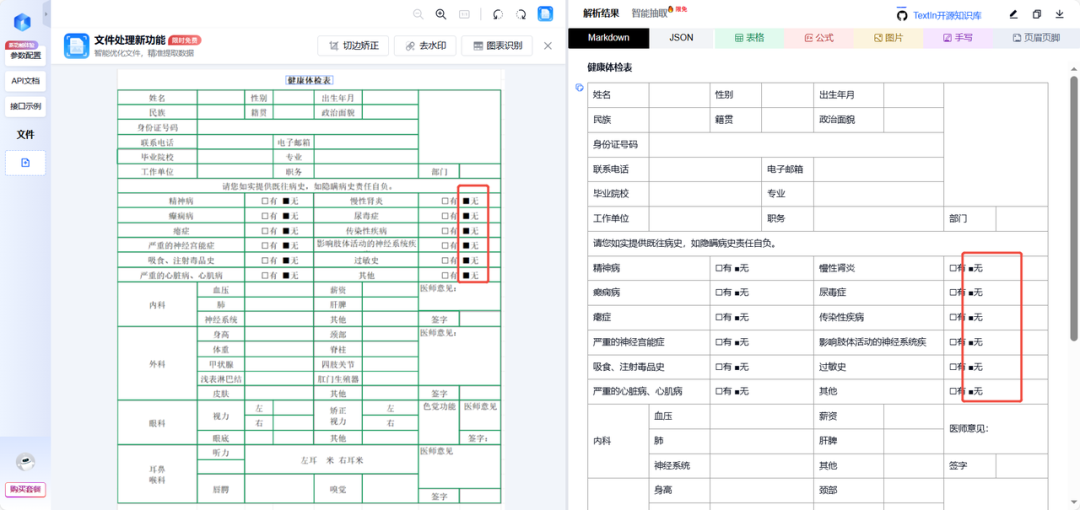
Task: Download the parsing result
Action: (x=1059, y=14)
